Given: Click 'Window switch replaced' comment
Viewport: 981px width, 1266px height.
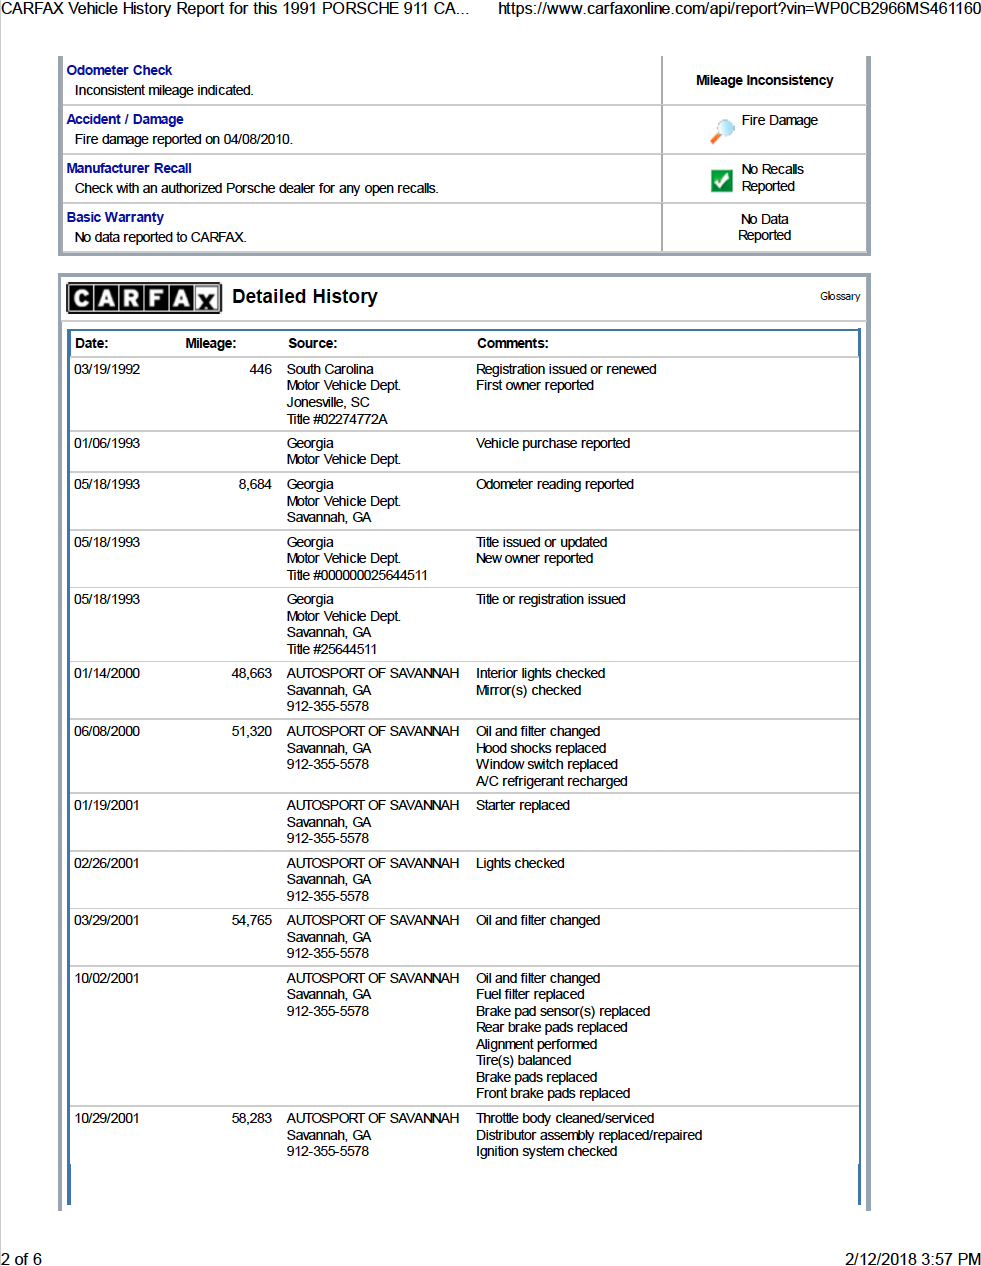Looking at the screenshot, I should click(x=547, y=764).
